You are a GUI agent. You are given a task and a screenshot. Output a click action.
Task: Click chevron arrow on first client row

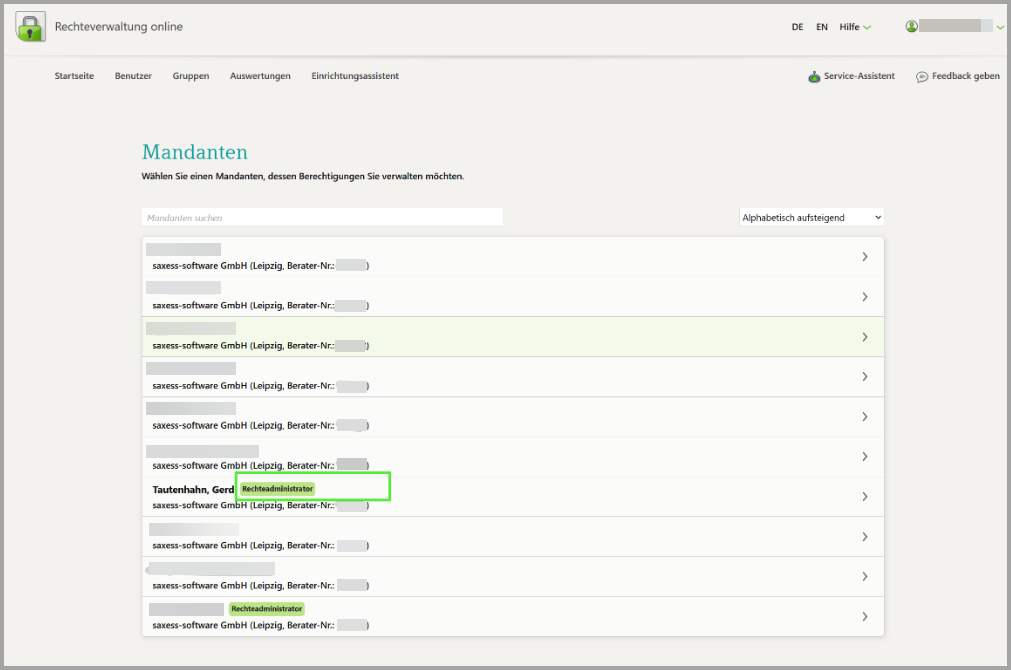pyautogui.click(x=864, y=257)
